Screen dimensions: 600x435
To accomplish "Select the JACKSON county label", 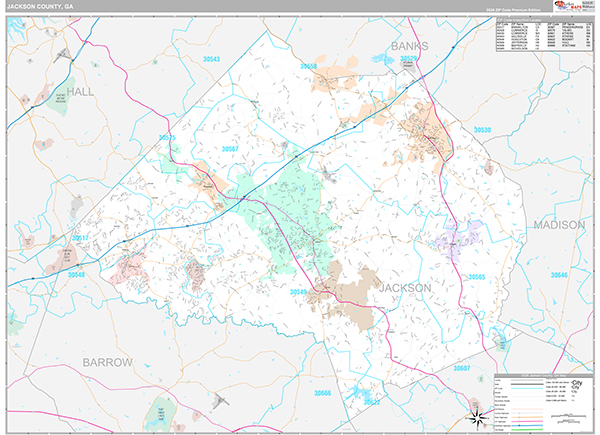I will (x=405, y=288).
